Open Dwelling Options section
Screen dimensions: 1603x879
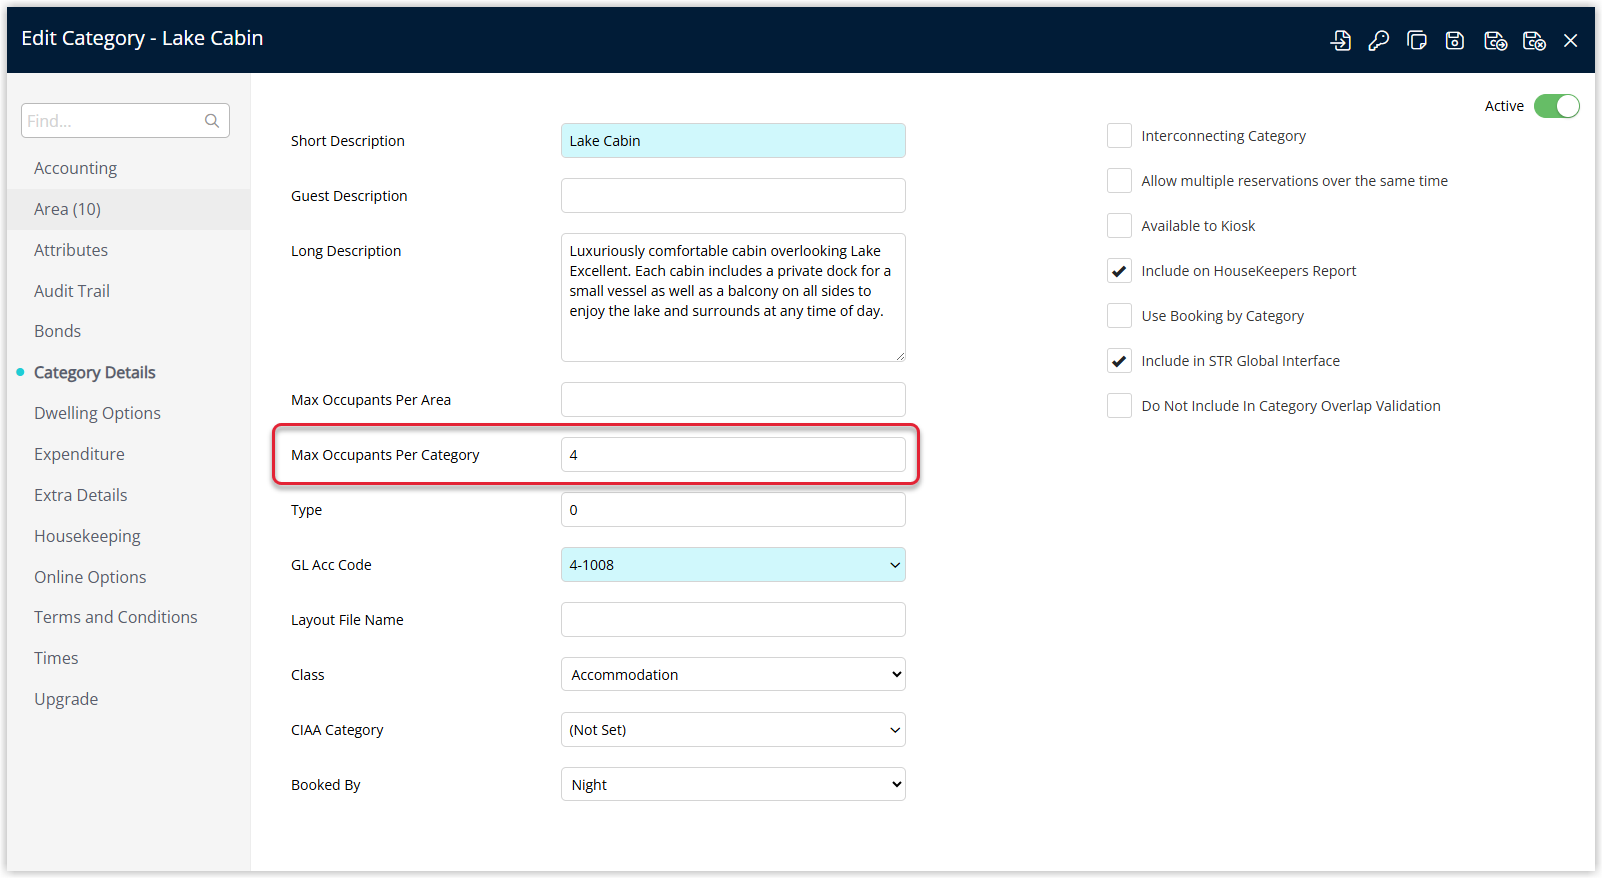97,413
